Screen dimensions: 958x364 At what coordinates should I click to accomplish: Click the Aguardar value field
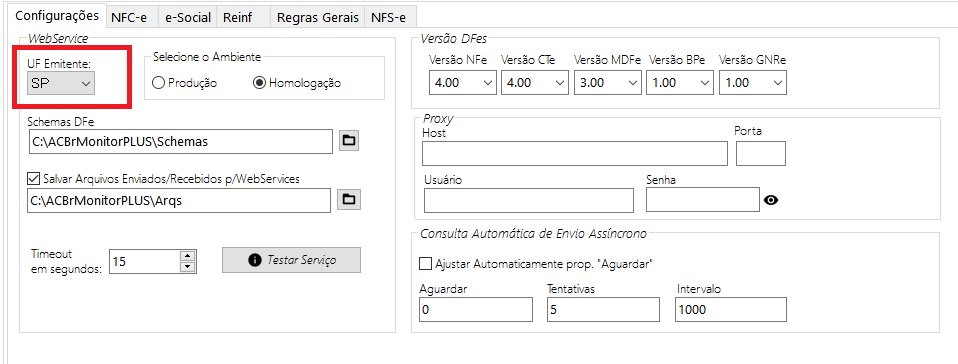click(476, 310)
